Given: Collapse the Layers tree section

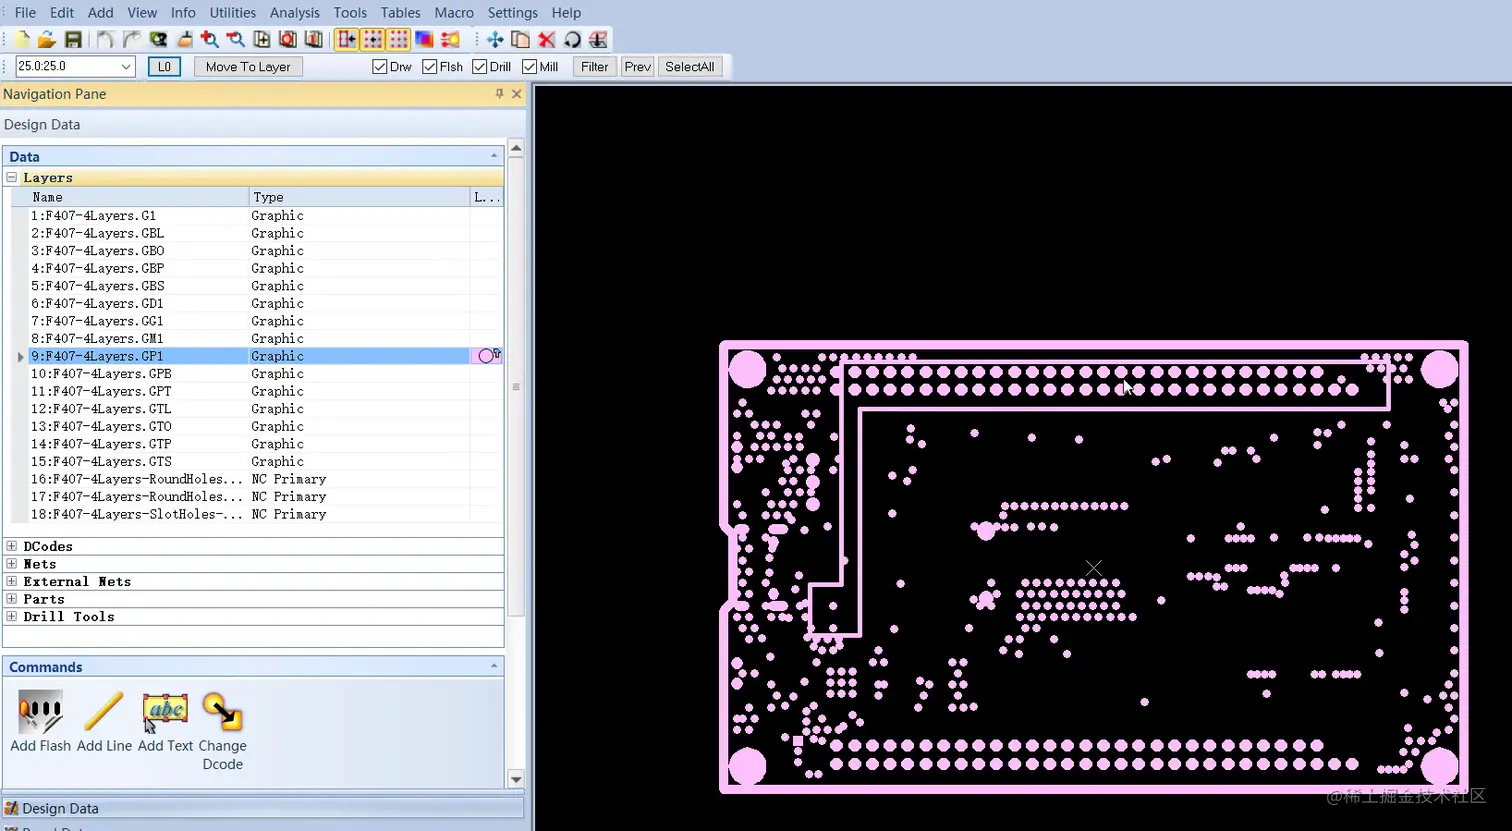Looking at the screenshot, I should 12,178.
